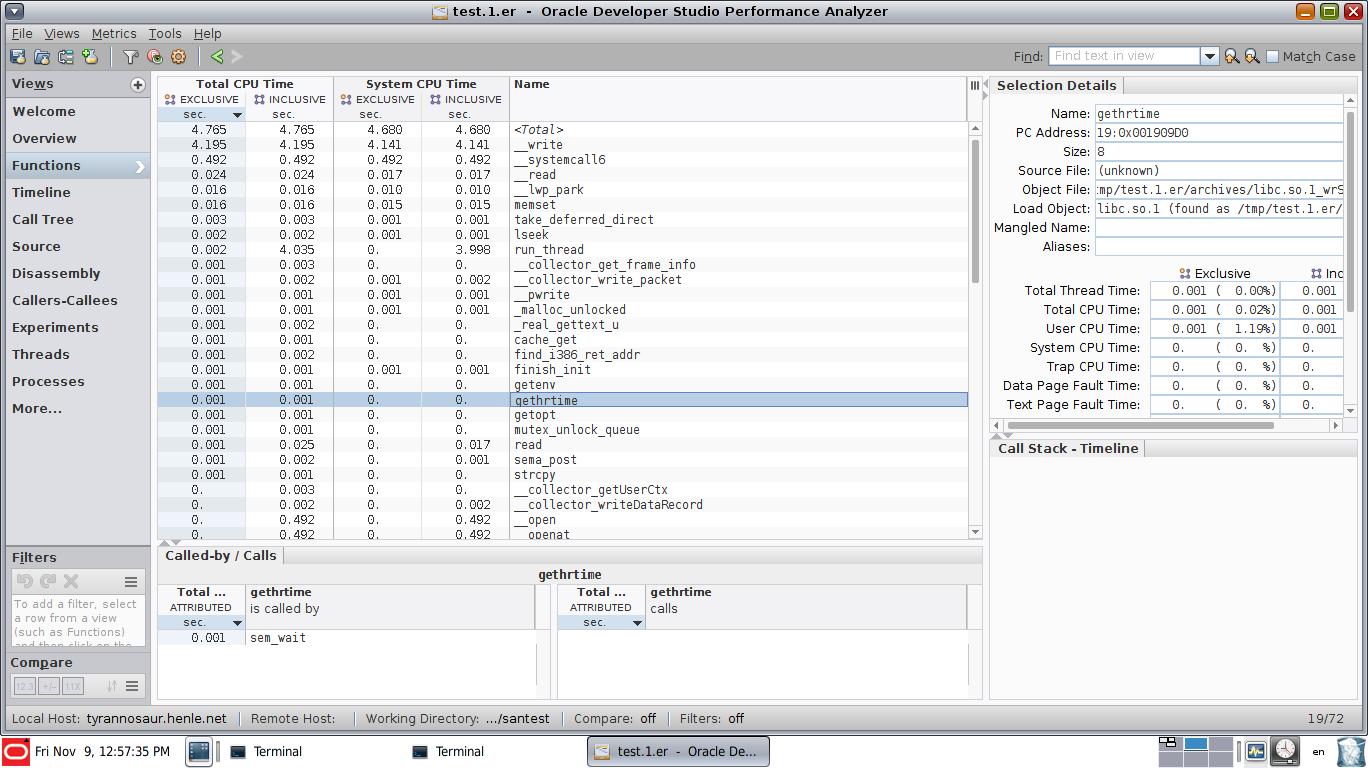This screenshot has width=1368, height=768.
Task: Select the Called-by / Calls tab
Action: pos(221,556)
